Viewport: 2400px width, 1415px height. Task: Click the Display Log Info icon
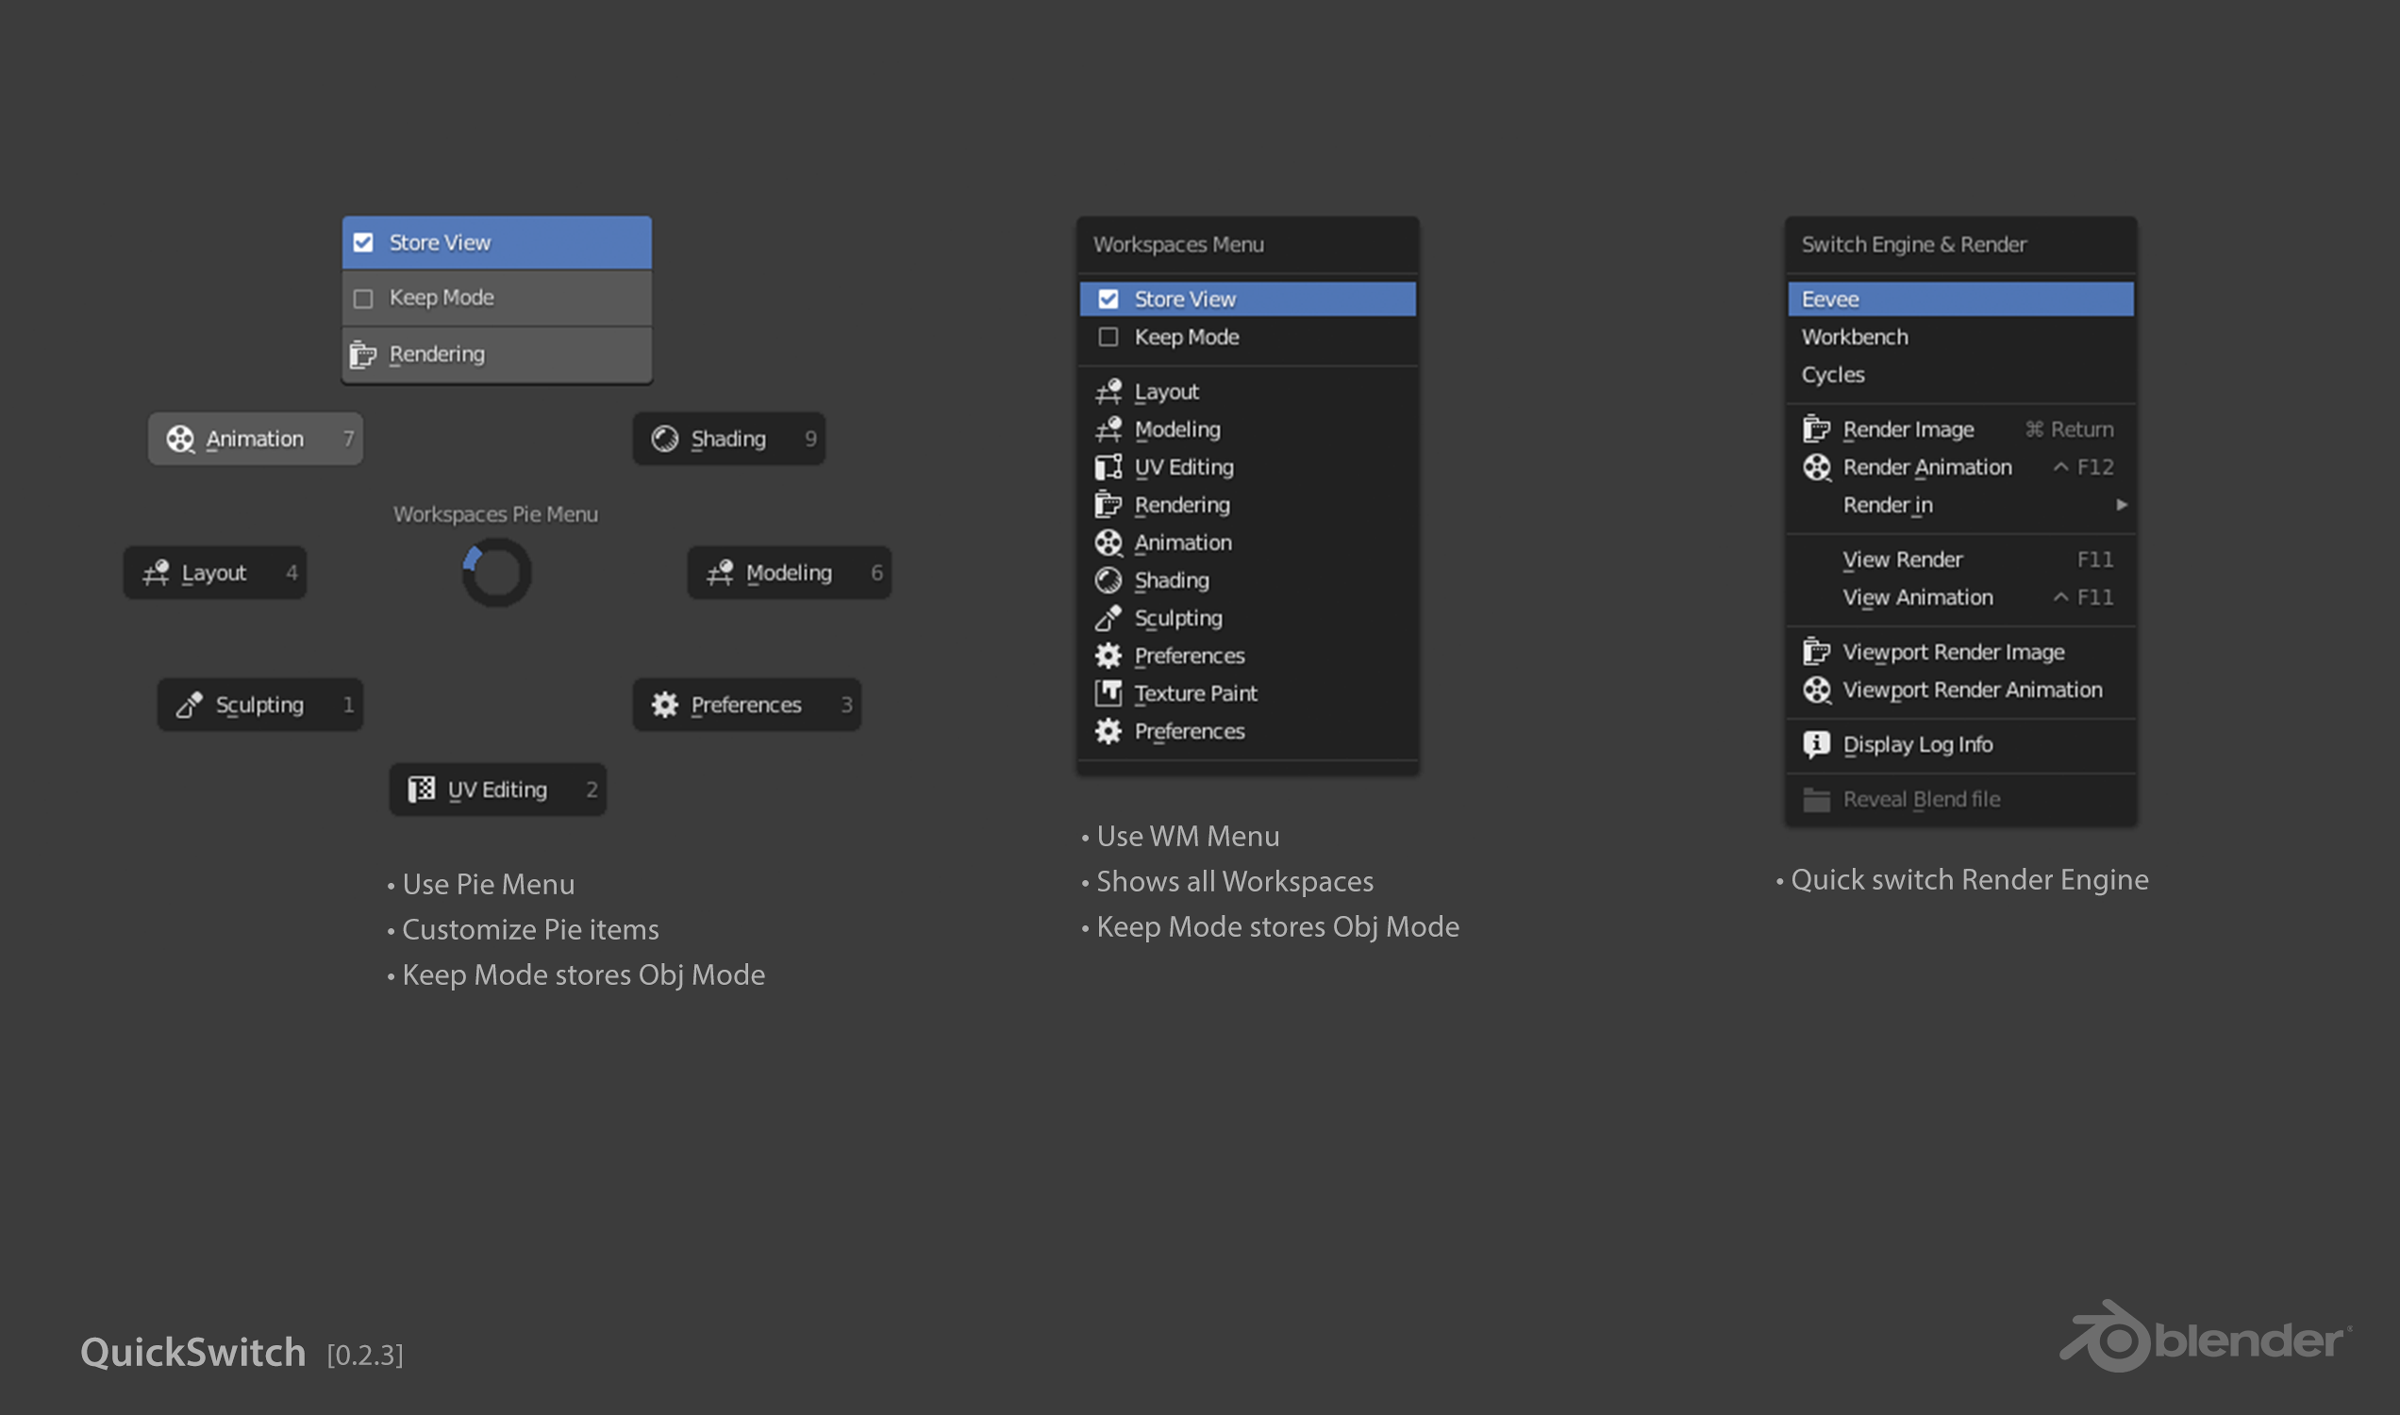pos(1816,744)
